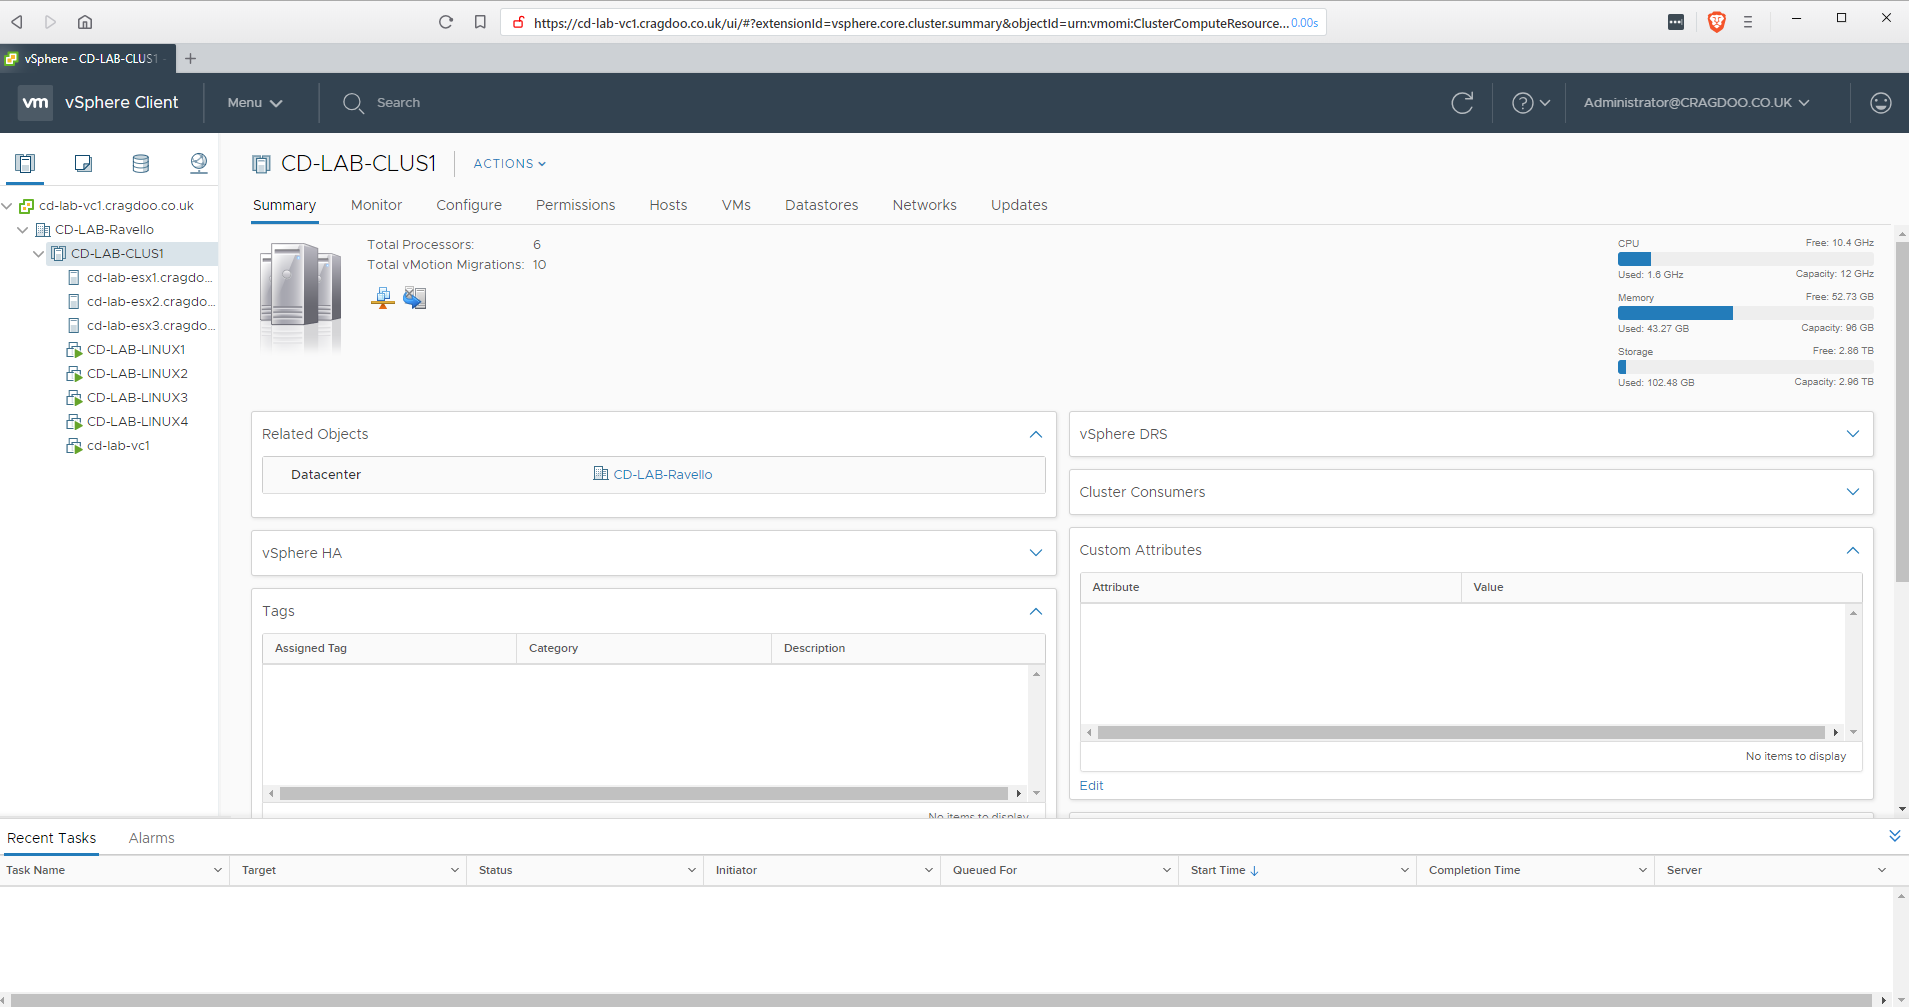This screenshot has height=1007, width=1909.
Task: Click Edit under Custom Attributes
Action: [1091, 786]
